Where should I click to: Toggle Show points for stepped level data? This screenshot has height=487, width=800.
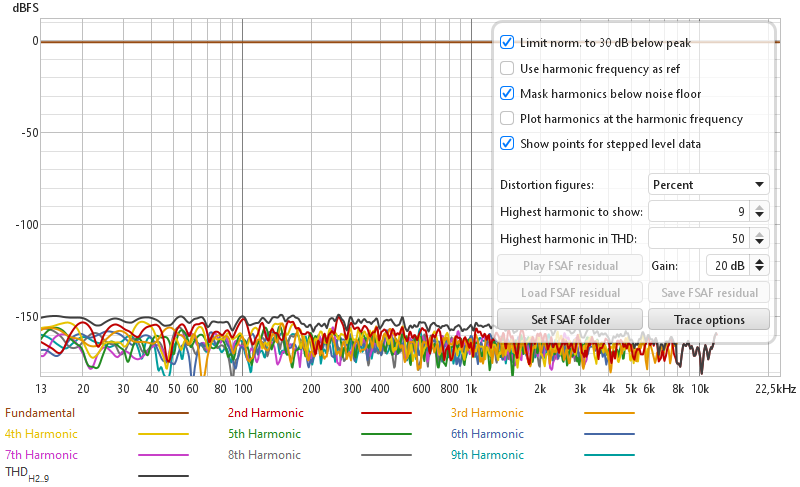coord(507,144)
